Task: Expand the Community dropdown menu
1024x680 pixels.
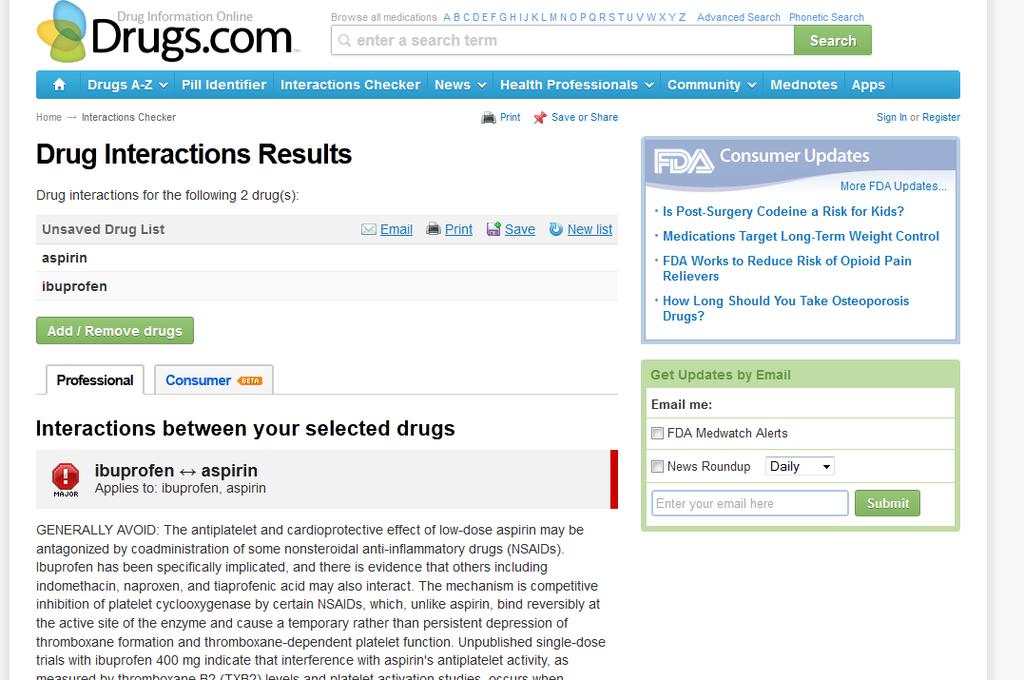Action: pos(711,85)
